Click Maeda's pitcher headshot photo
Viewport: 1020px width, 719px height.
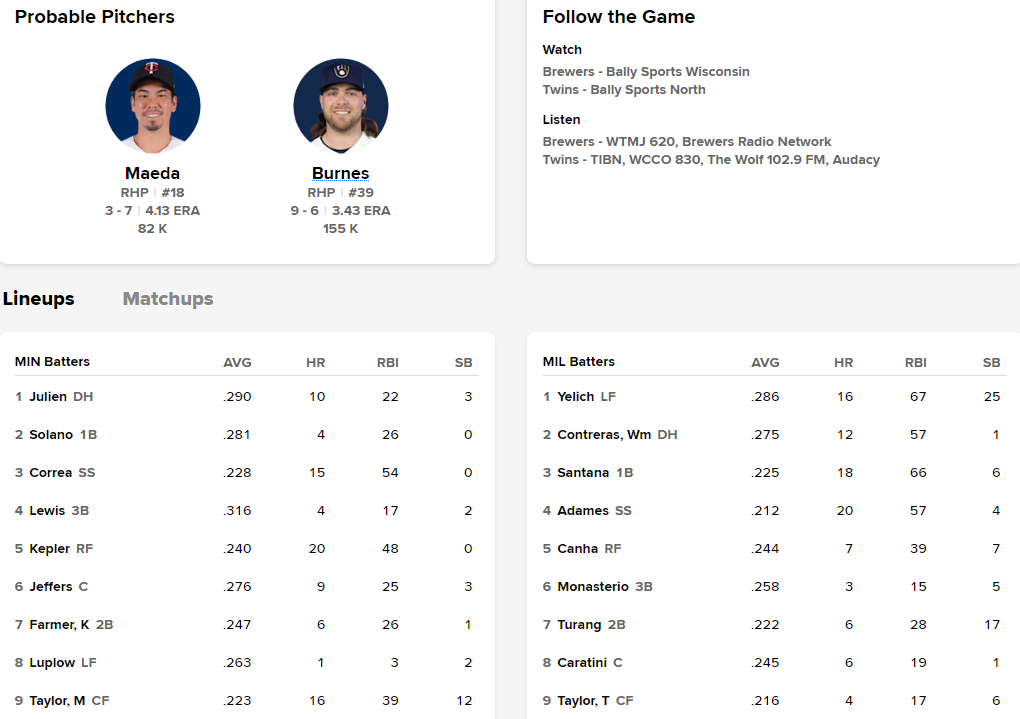(x=153, y=106)
